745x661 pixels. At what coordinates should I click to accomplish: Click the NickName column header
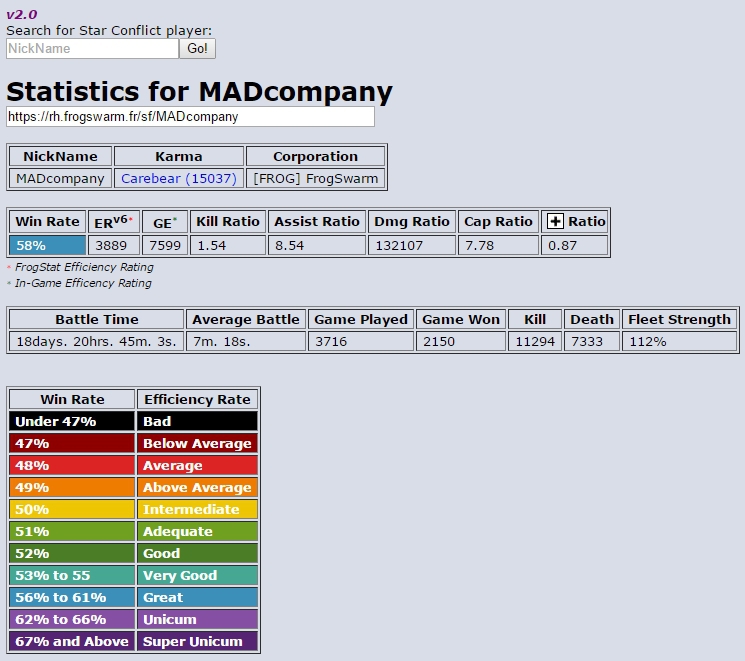60,156
